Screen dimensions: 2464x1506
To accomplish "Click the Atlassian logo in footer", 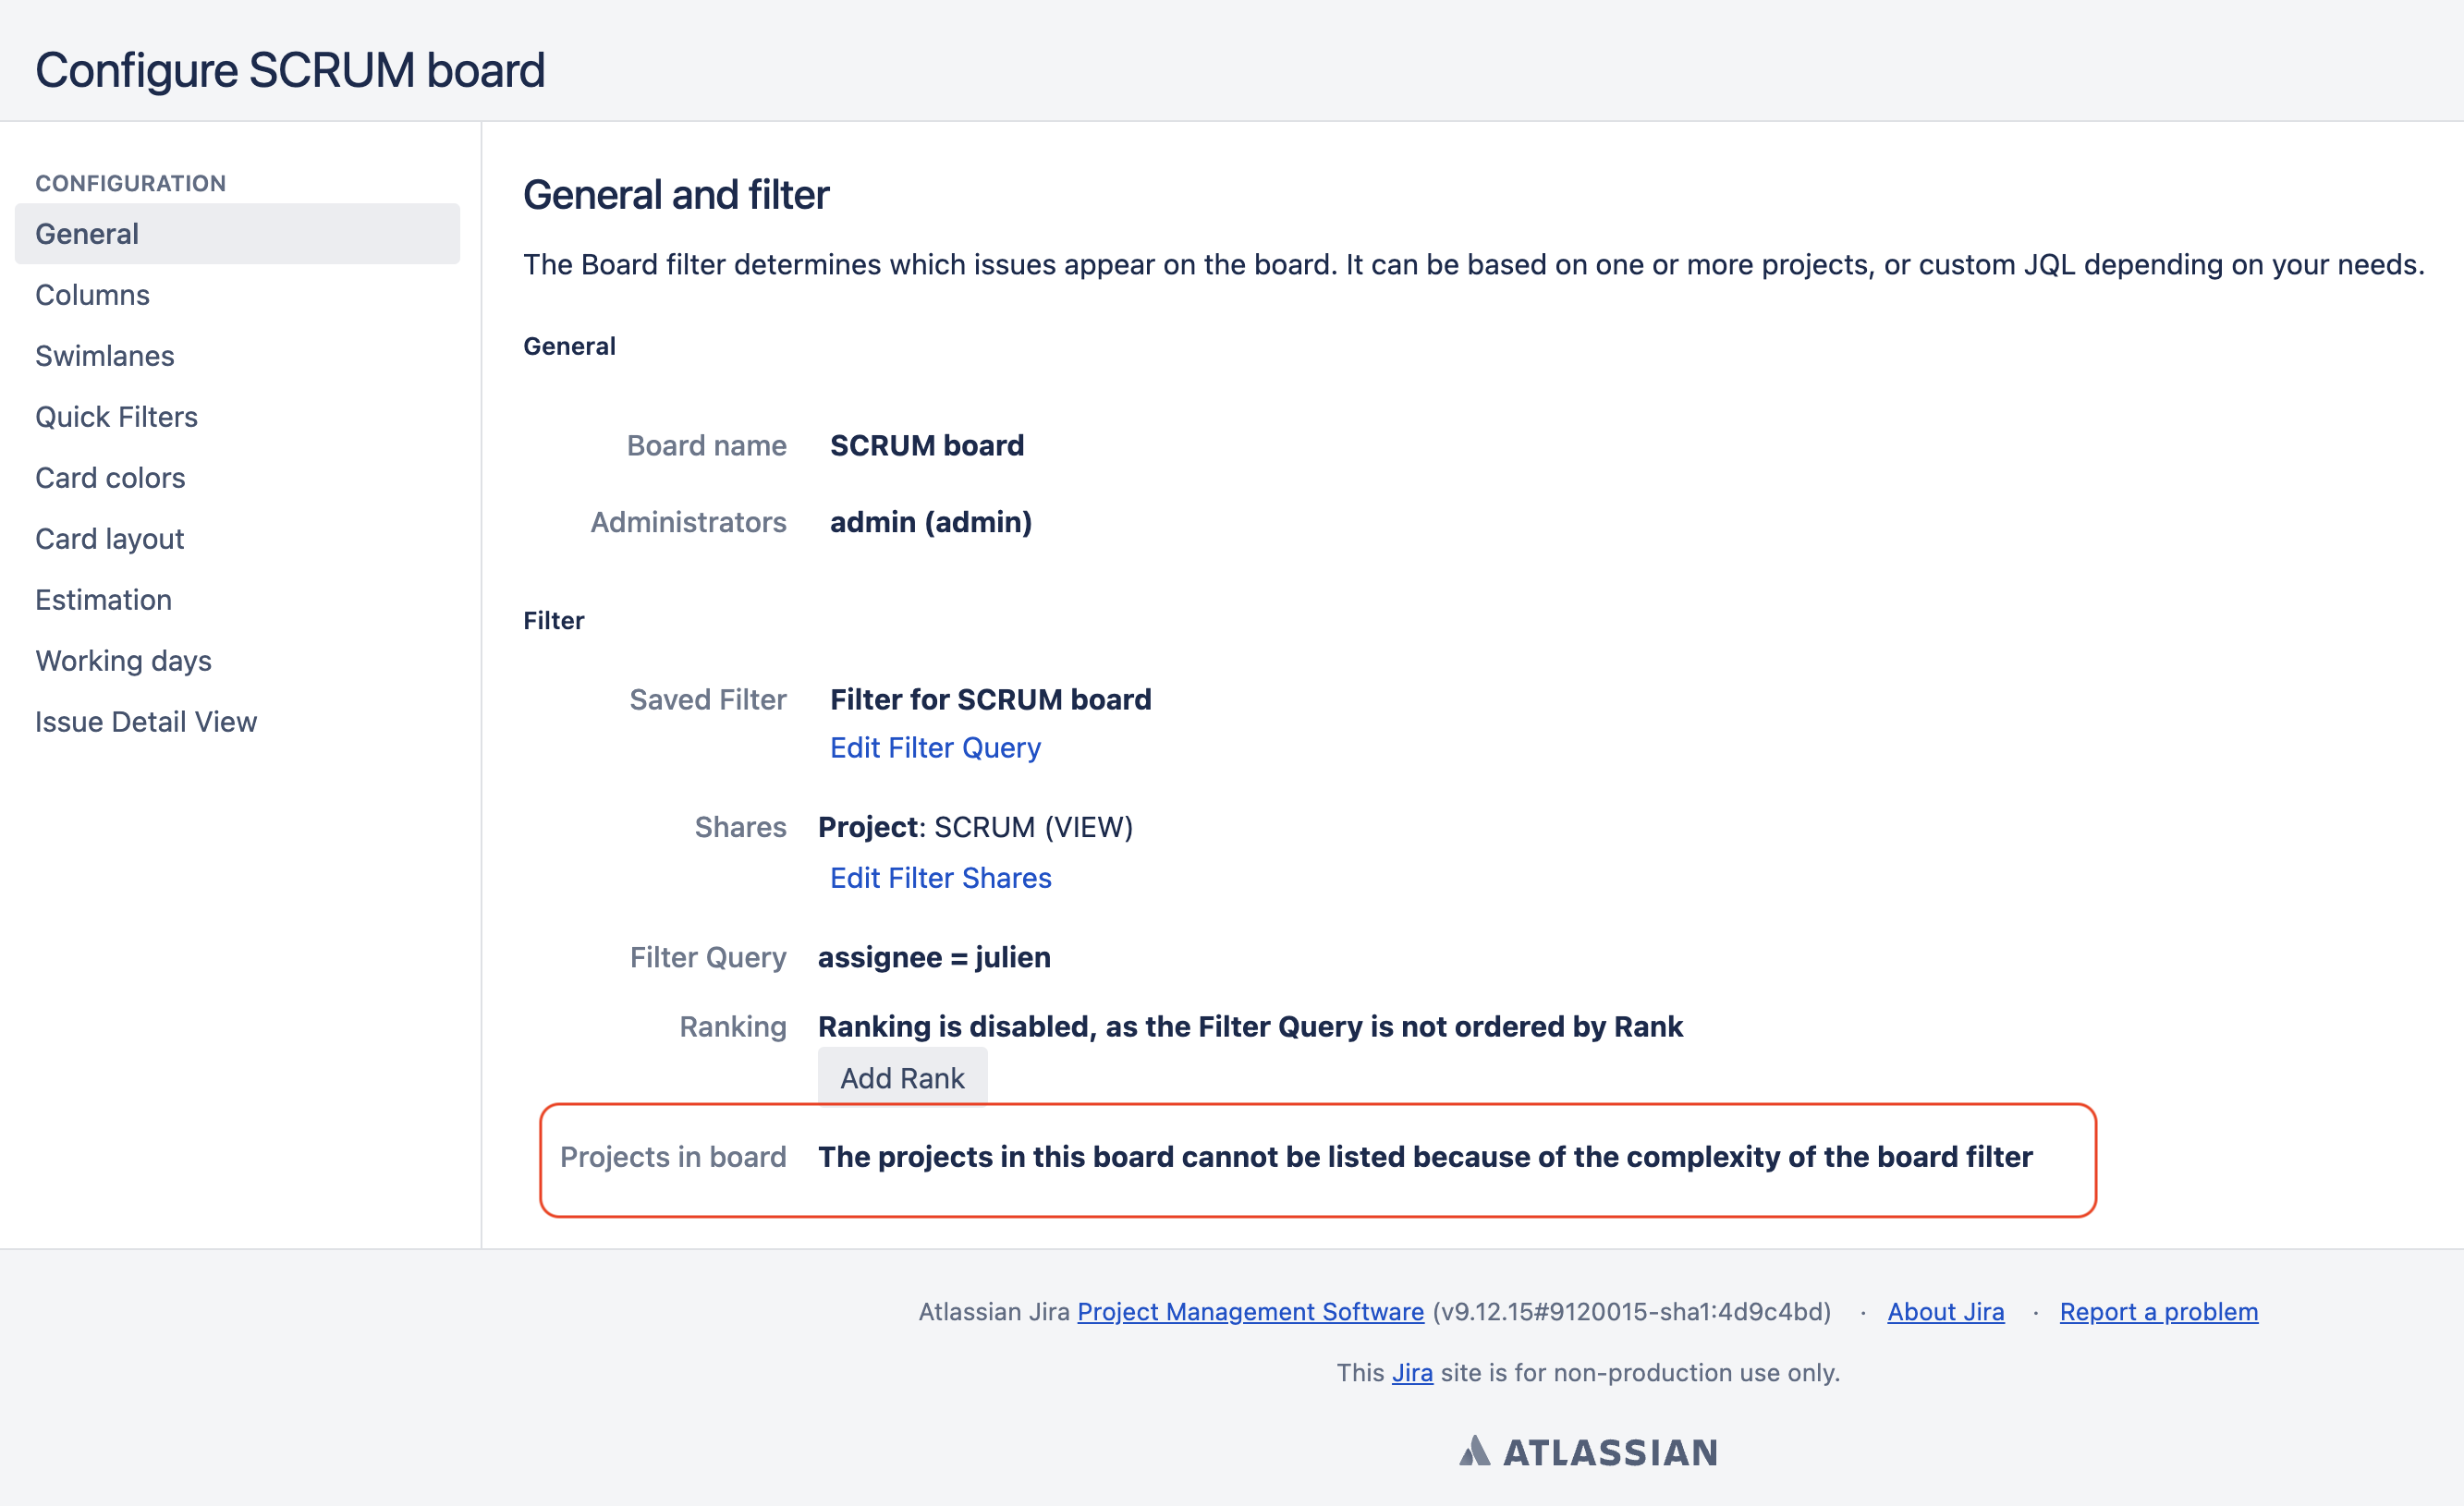I will [x=1588, y=1452].
